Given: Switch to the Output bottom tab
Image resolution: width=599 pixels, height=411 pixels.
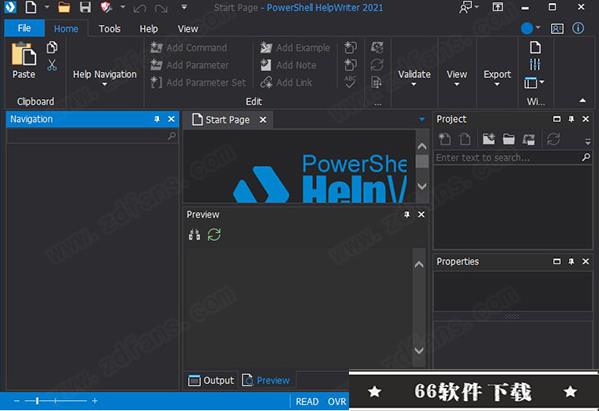Looking at the screenshot, I should tap(211, 380).
